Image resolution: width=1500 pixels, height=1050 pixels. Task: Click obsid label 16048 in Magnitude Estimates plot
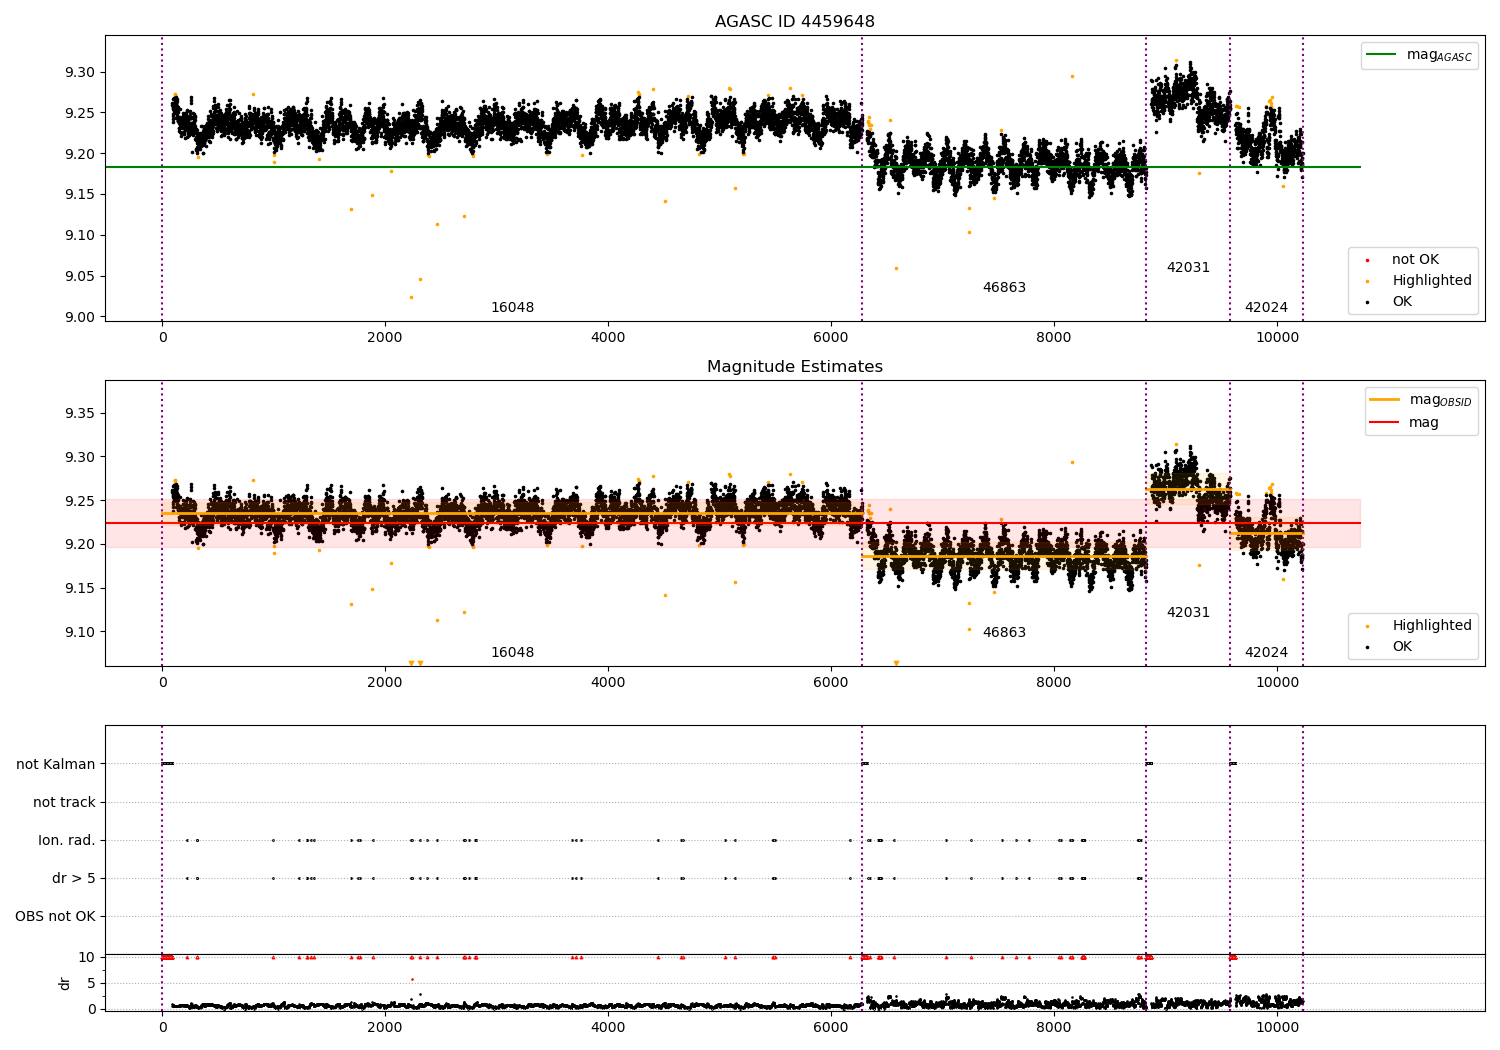pos(512,653)
